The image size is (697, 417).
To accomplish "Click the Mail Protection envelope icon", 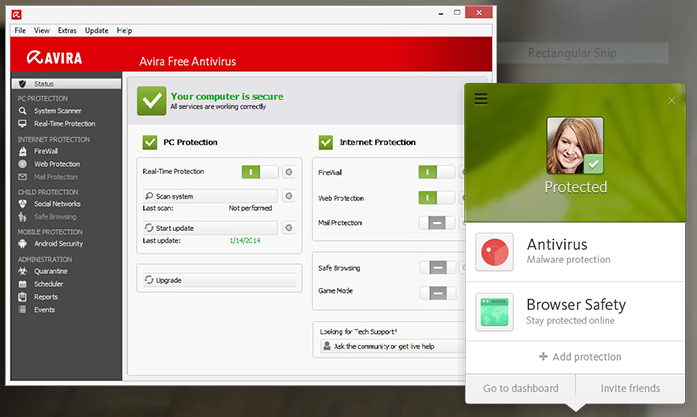I will 23,177.
